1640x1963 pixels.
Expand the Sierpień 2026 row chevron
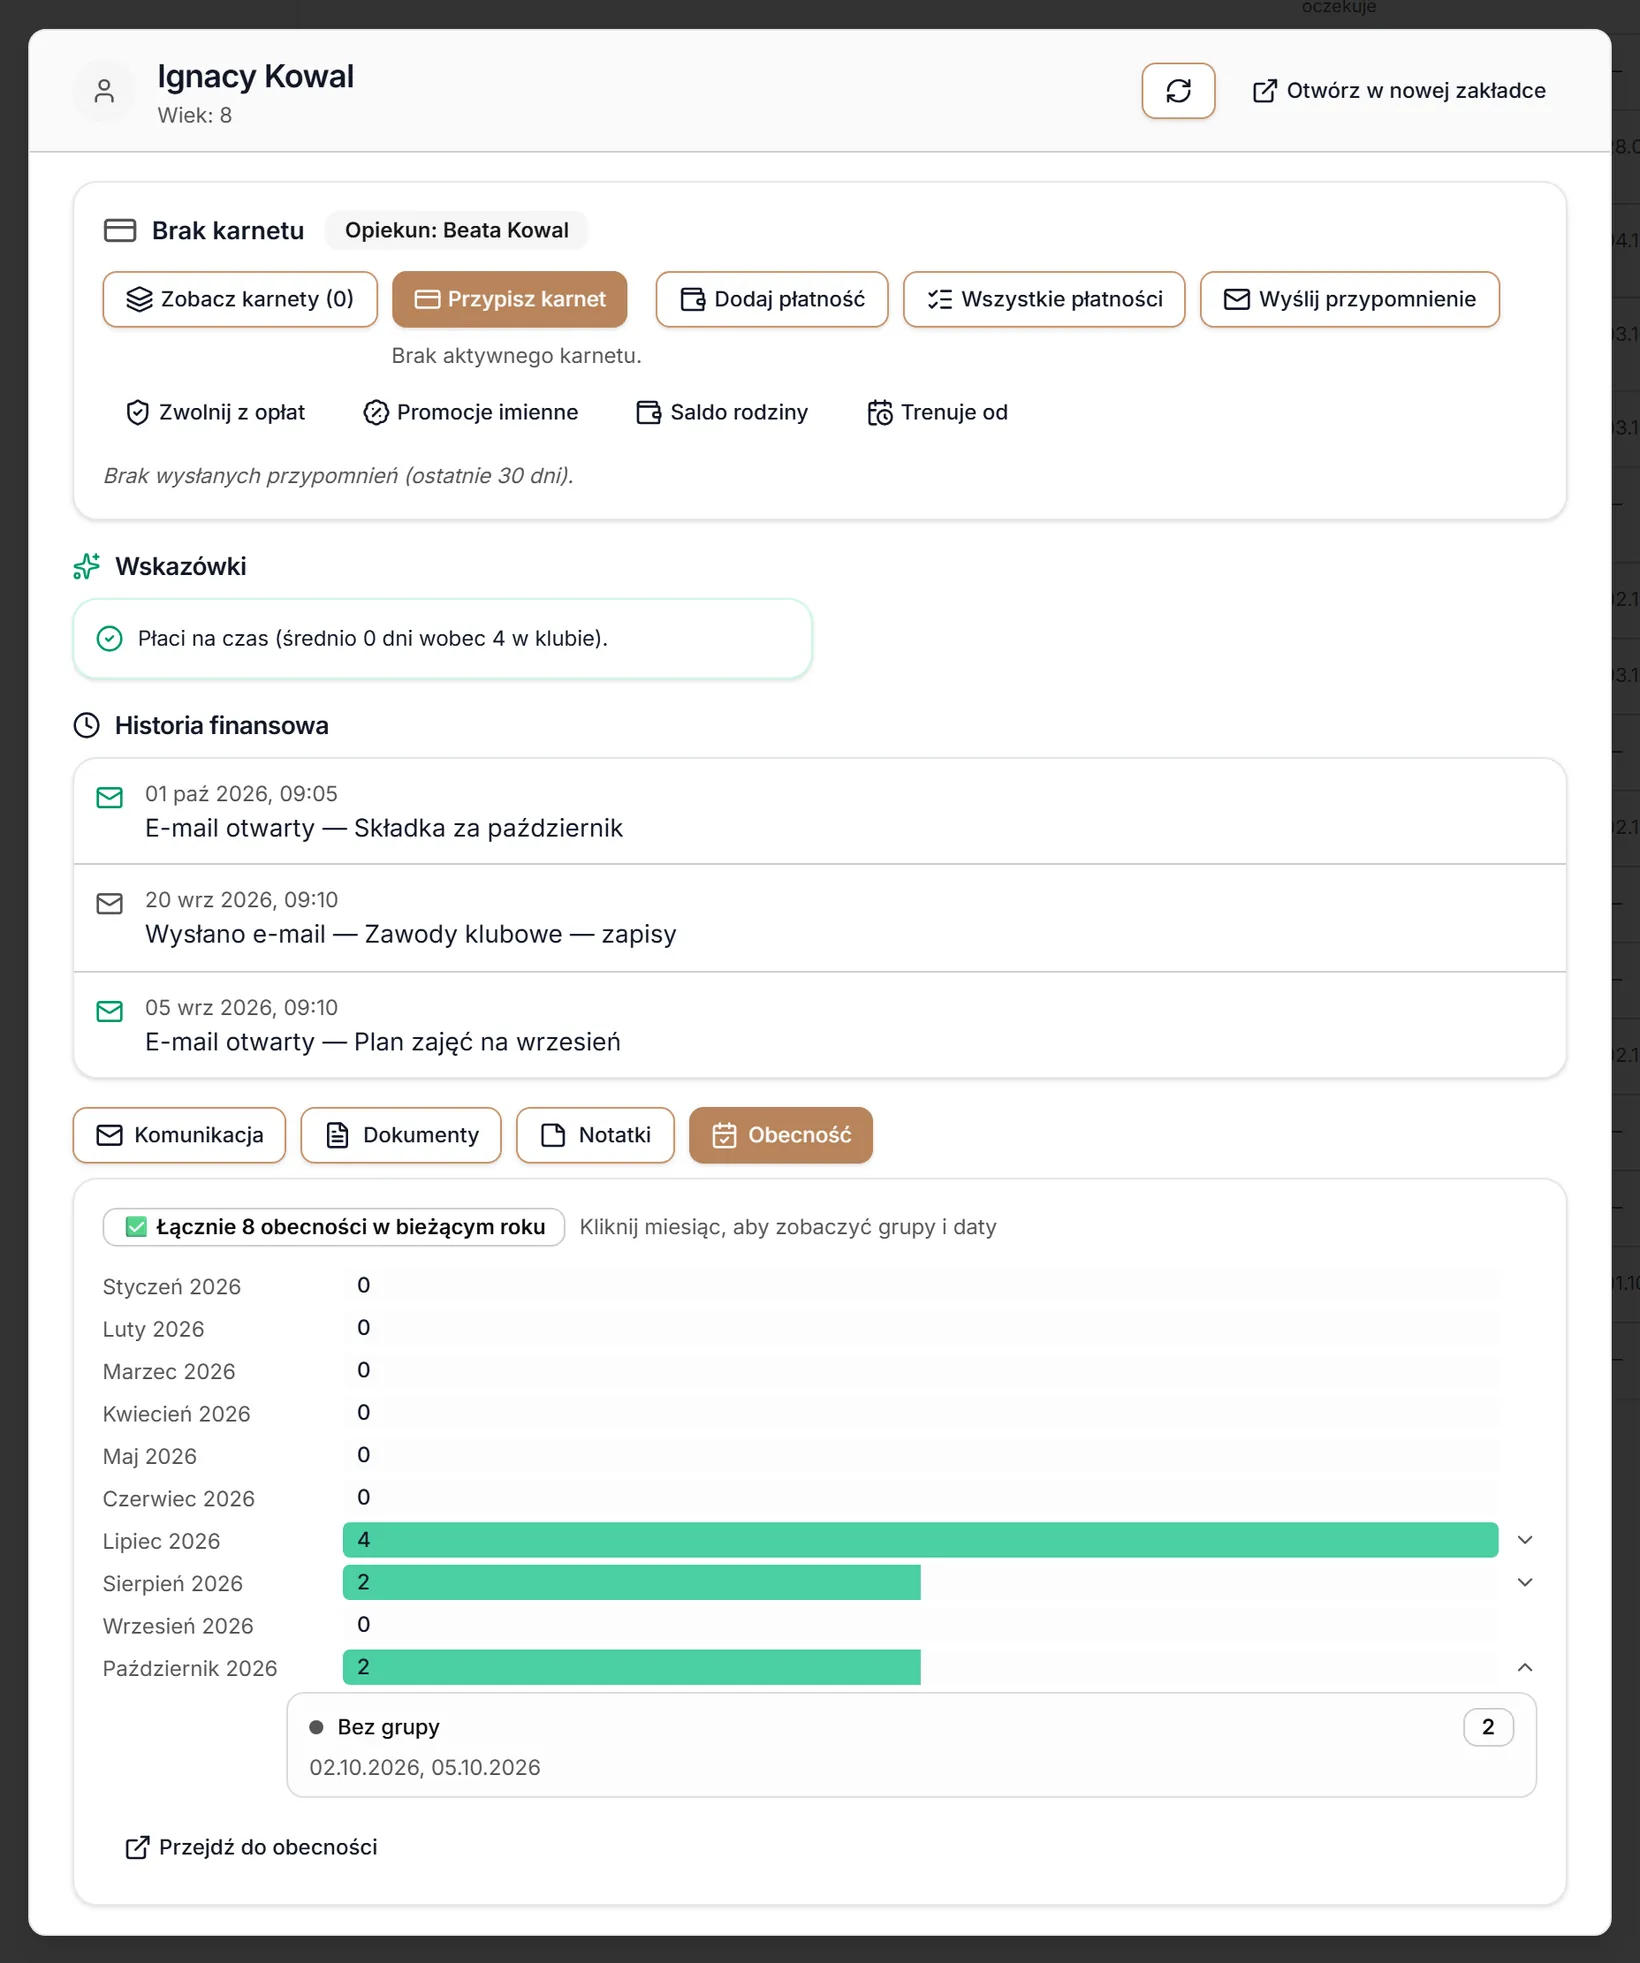point(1525,1583)
